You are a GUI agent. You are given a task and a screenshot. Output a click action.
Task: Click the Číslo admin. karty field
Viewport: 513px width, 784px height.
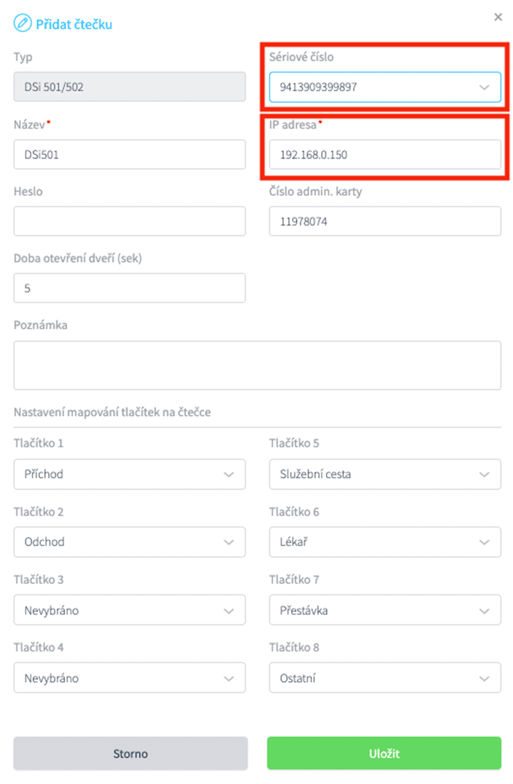384,221
